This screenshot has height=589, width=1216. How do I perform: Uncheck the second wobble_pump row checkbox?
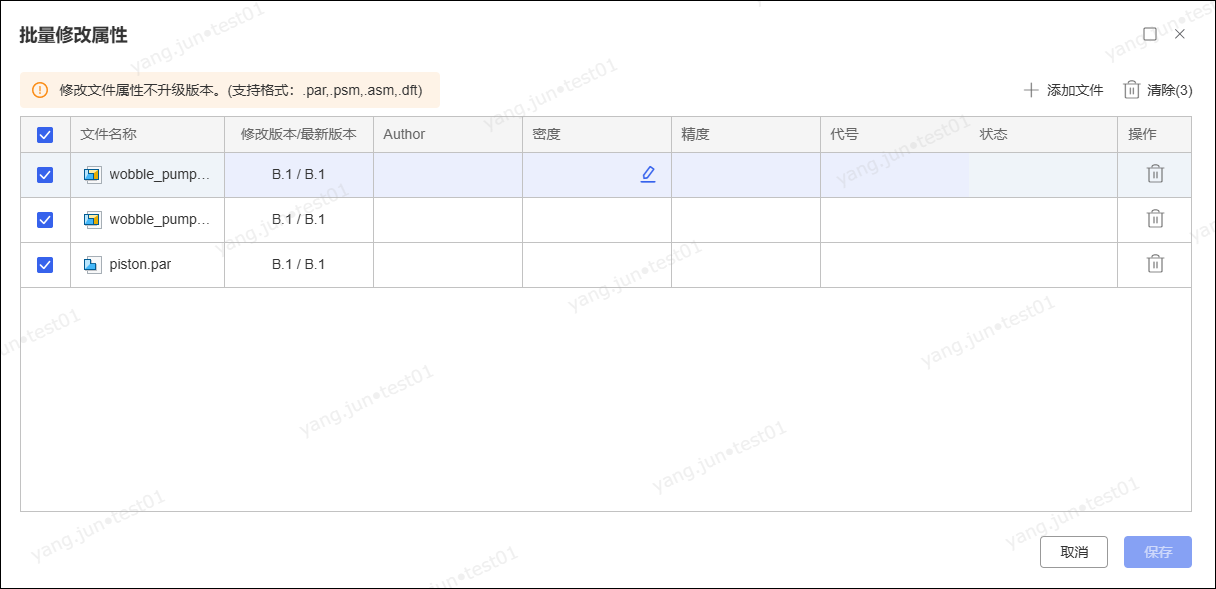[45, 220]
